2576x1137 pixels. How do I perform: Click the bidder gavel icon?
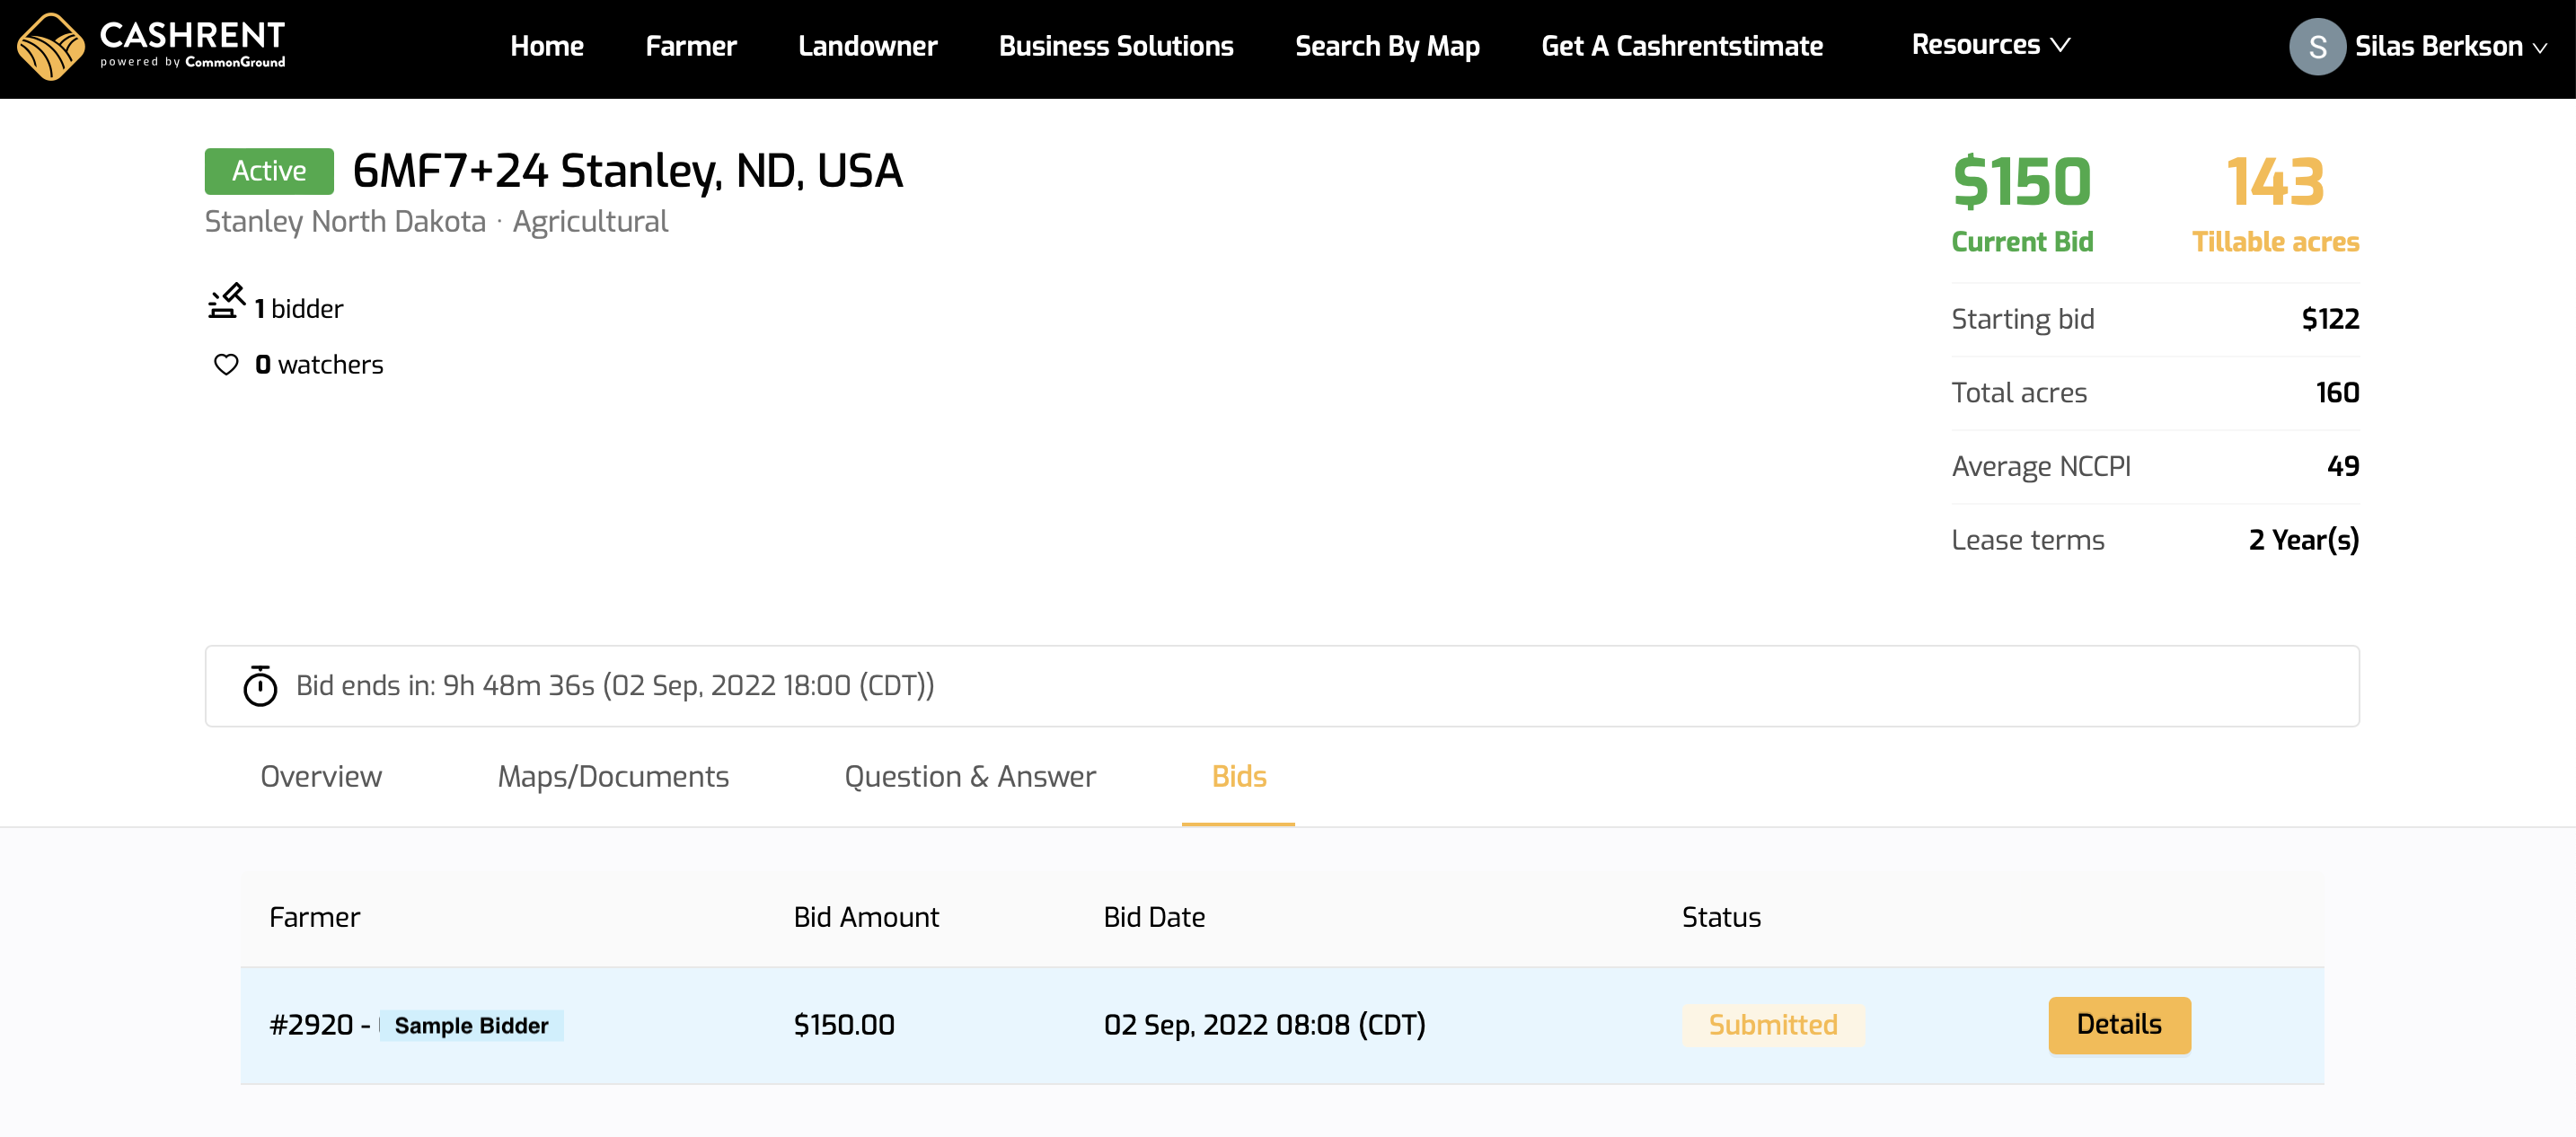(x=226, y=301)
